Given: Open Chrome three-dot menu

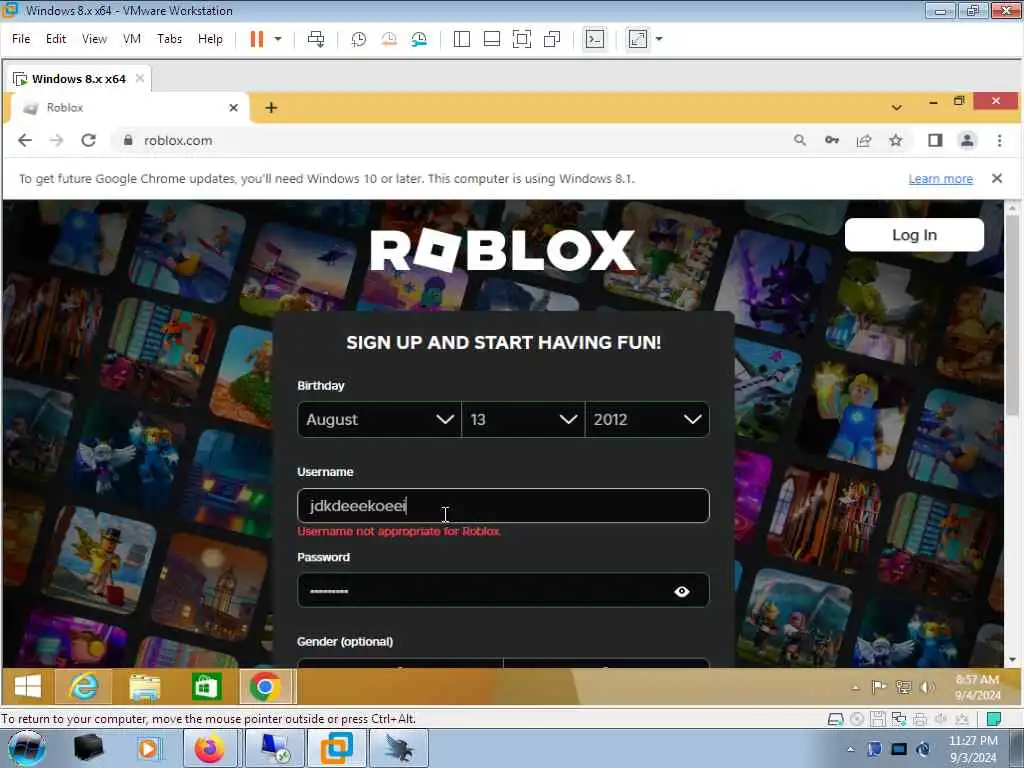Looking at the screenshot, I should (999, 140).
